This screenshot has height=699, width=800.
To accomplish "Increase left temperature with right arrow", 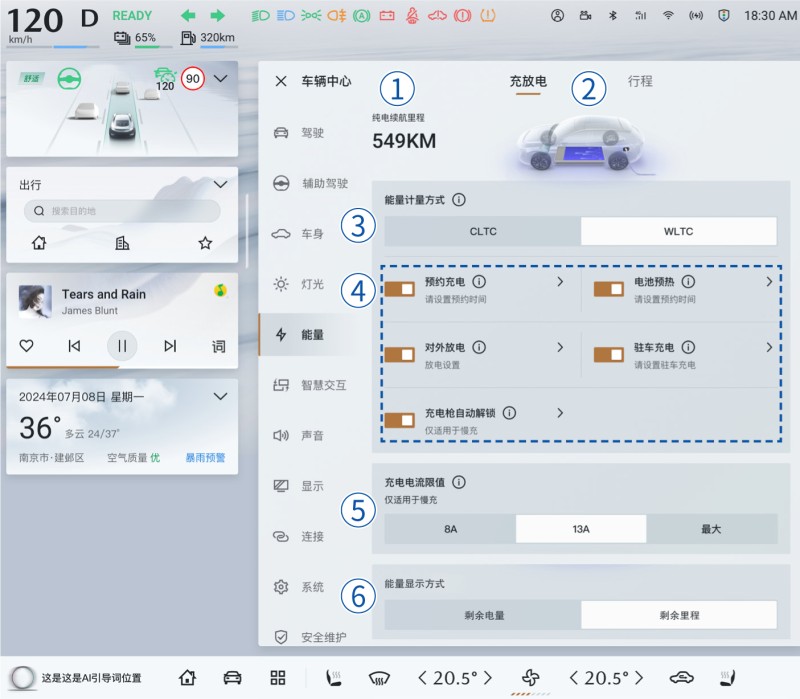I will click(x=488, y=678).
